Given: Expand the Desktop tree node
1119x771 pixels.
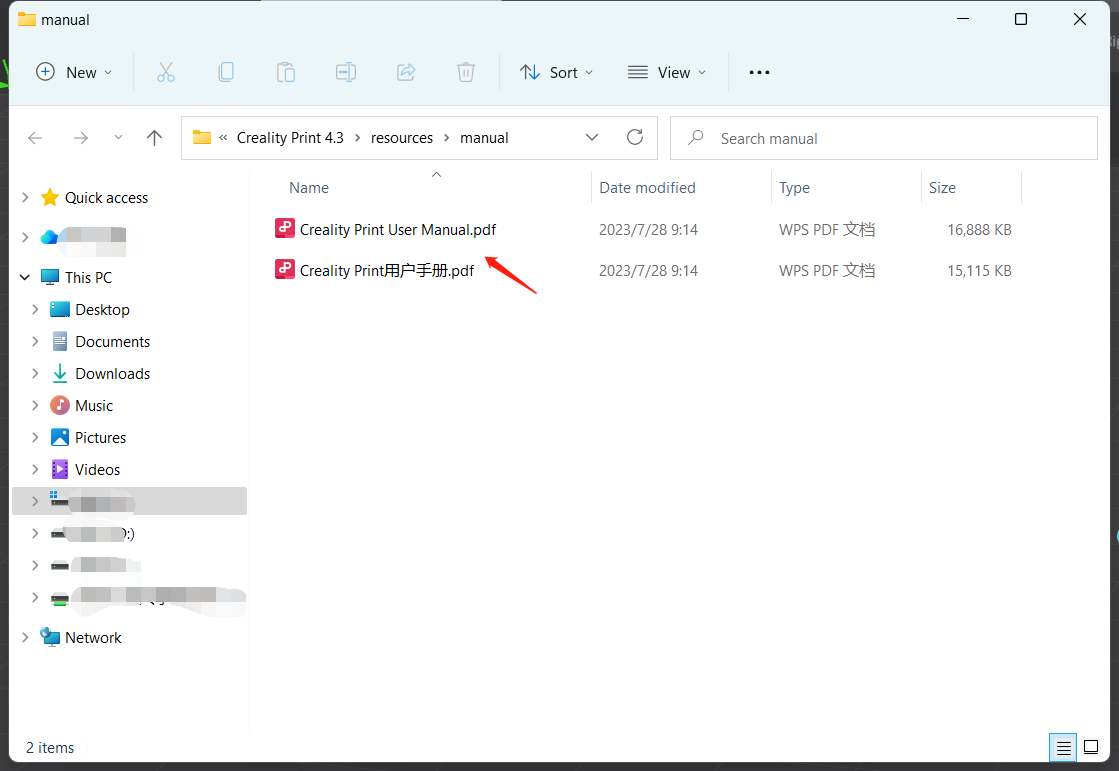Looking at the screenshot, I should 35,309.
